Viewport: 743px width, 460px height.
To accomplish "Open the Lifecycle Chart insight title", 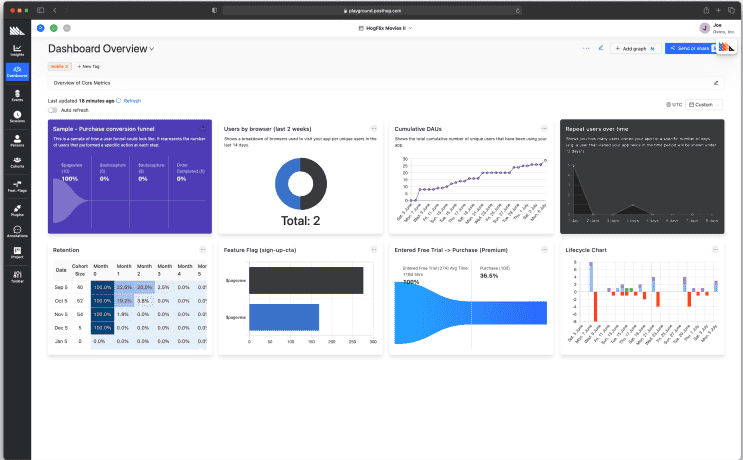I will click(x=586, y=250).
